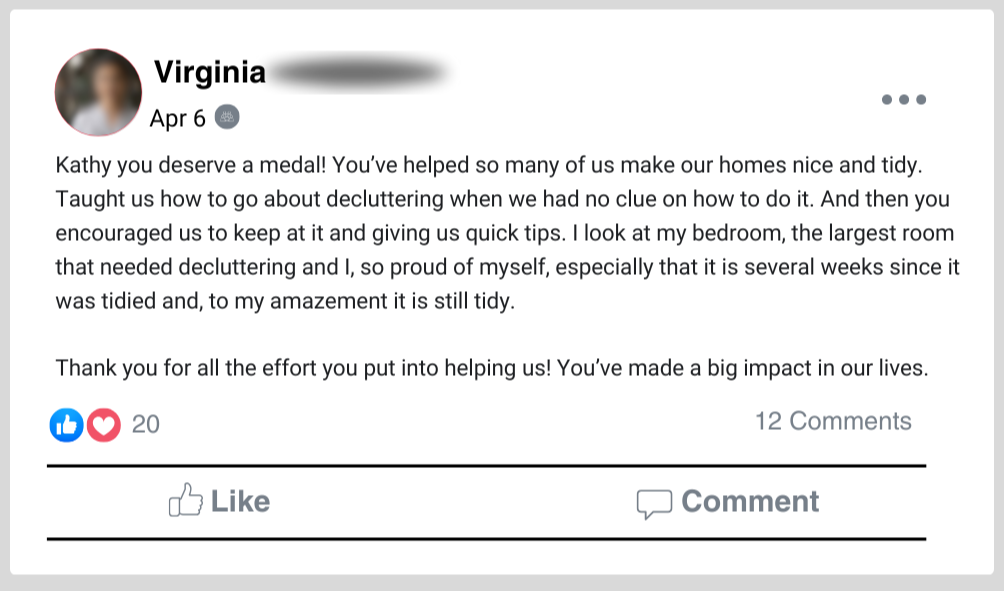Click the line "was tidied and, to my amazement"
The width and height of the screenshot is (1004, 591).
tap(285, 301)
